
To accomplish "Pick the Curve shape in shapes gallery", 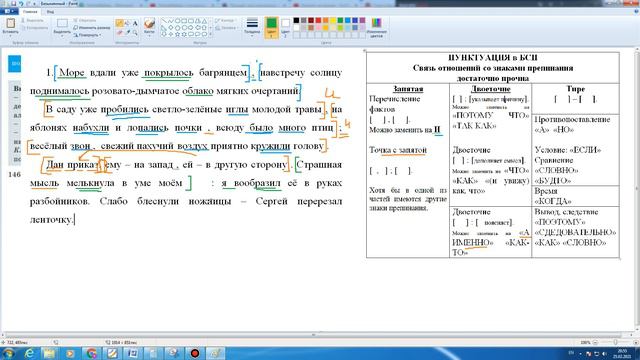I will click(x=170, y=21).
